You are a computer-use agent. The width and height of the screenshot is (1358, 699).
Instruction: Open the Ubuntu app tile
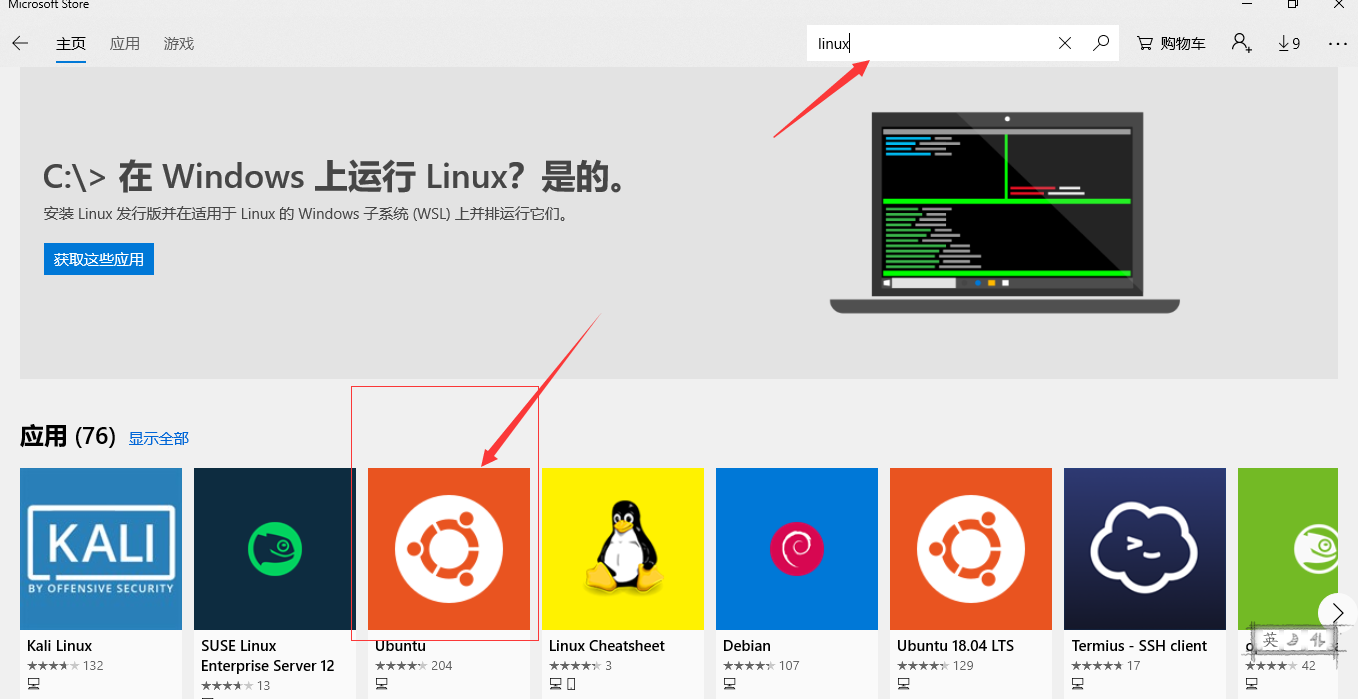[448, 548]
